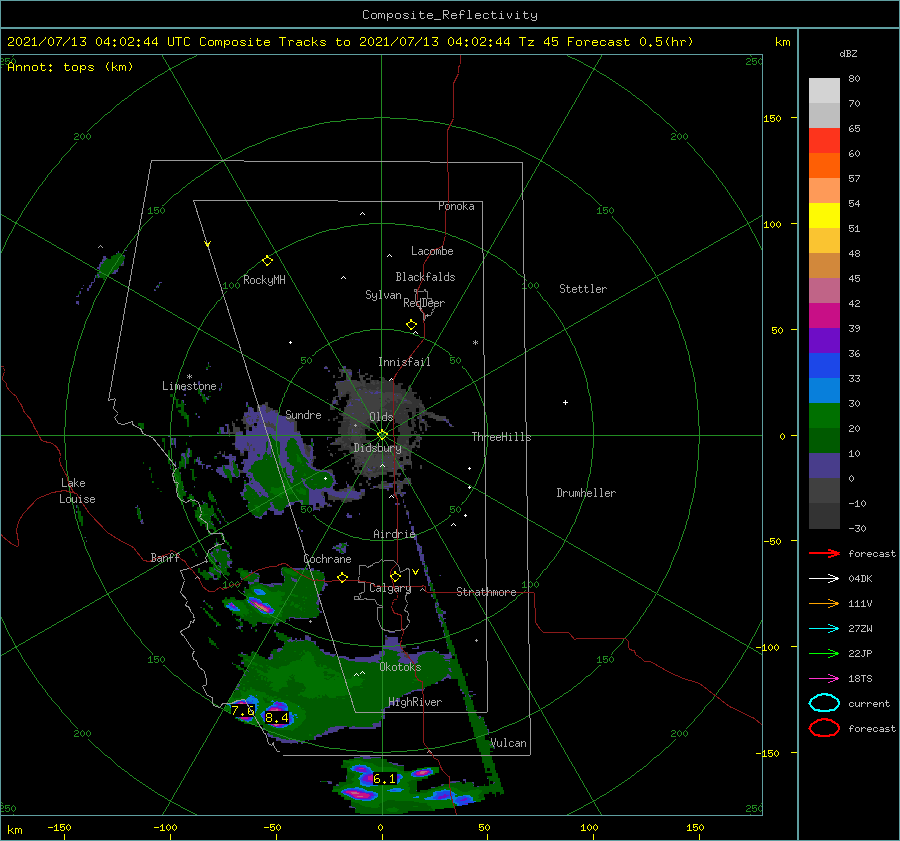
Task: Click the RedDeer city label
Action: click(x=424, y=303)
